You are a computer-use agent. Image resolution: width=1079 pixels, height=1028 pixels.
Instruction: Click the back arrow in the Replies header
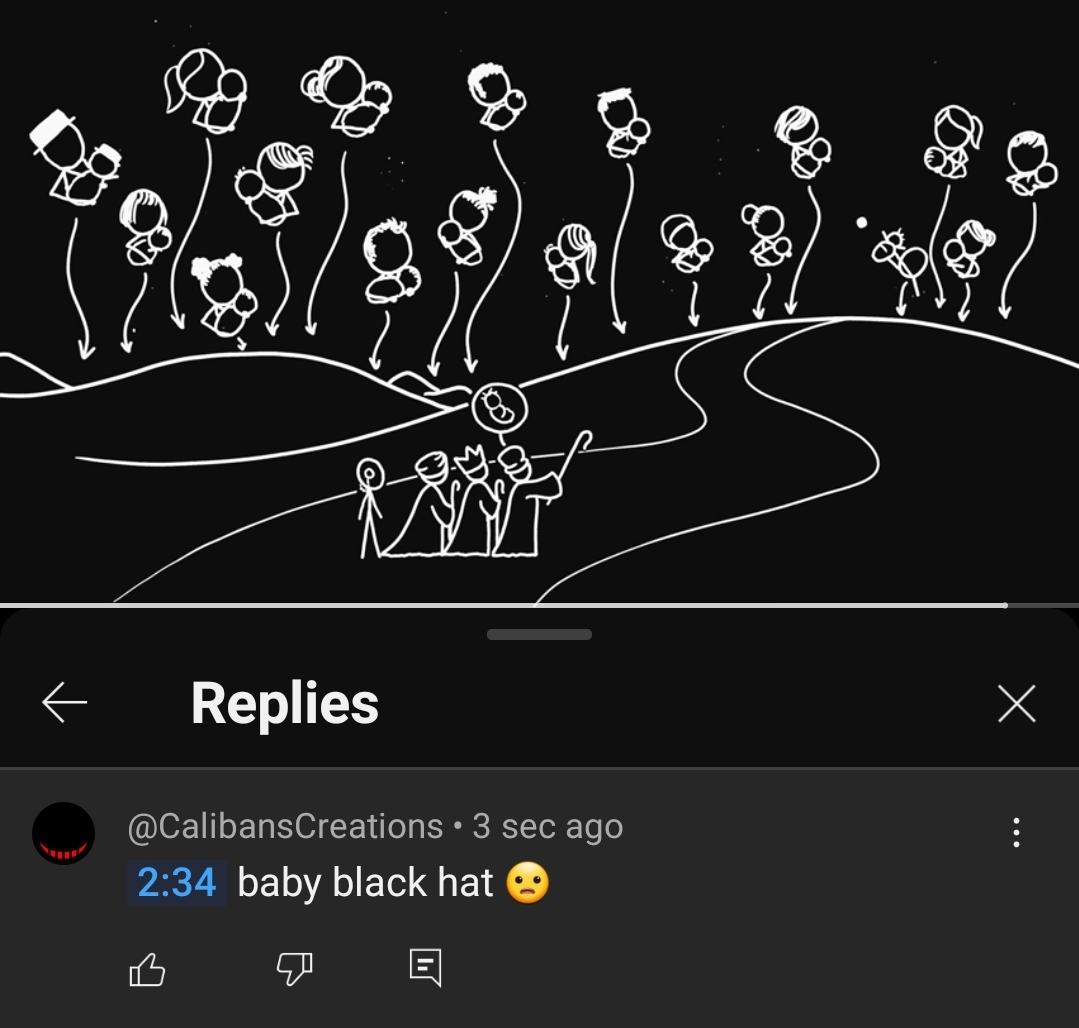pos(64,703)
